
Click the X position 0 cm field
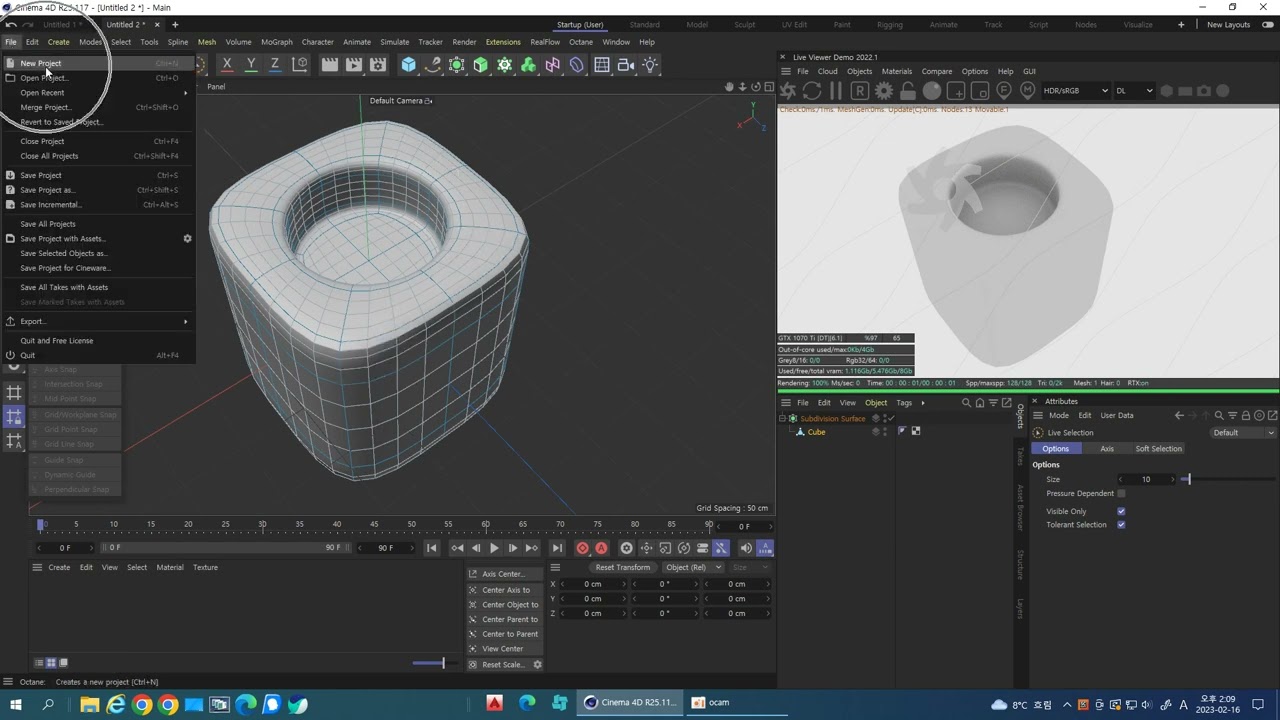[593, 584]
